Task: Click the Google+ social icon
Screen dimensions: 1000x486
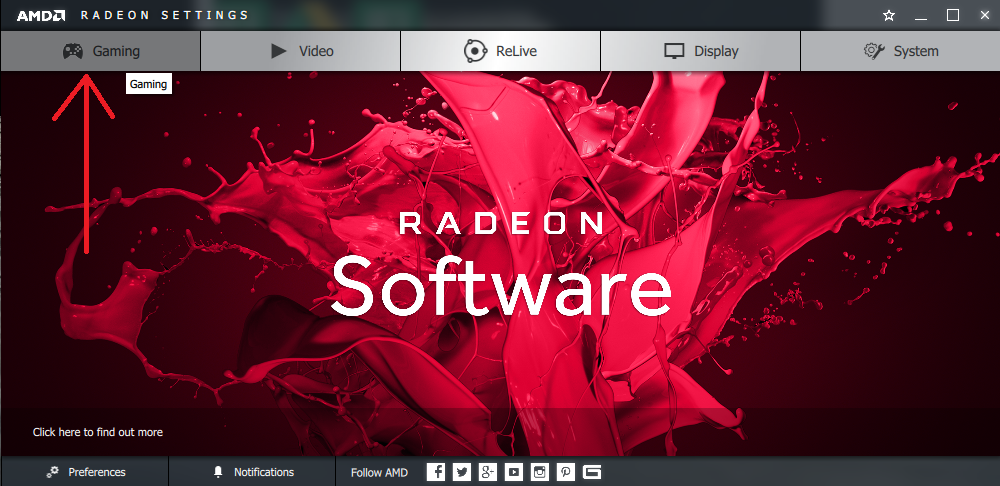Action: point(488,472)
